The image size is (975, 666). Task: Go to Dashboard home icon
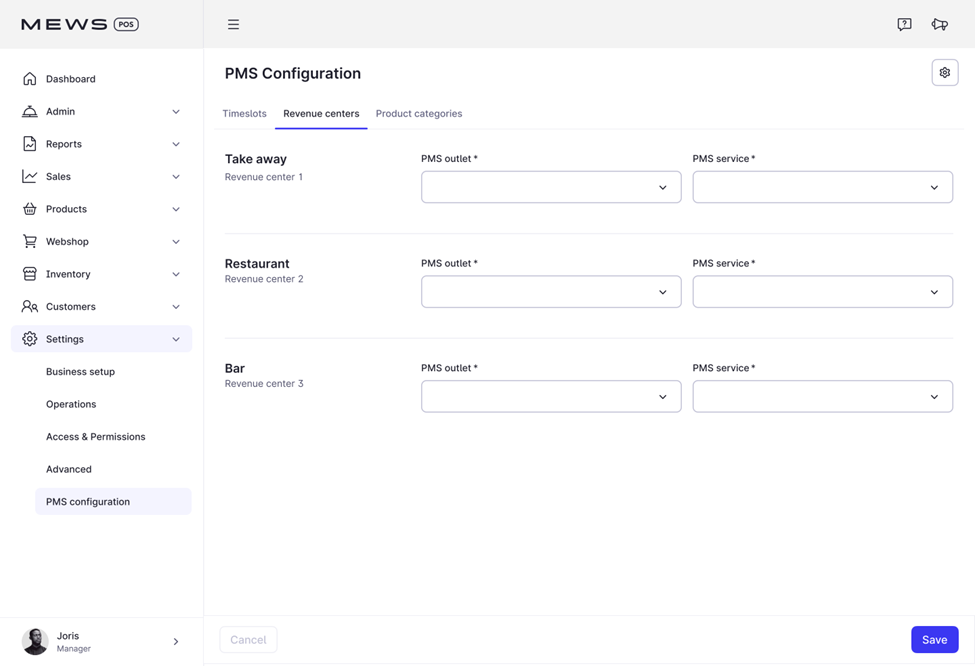[x=30, y=79]
